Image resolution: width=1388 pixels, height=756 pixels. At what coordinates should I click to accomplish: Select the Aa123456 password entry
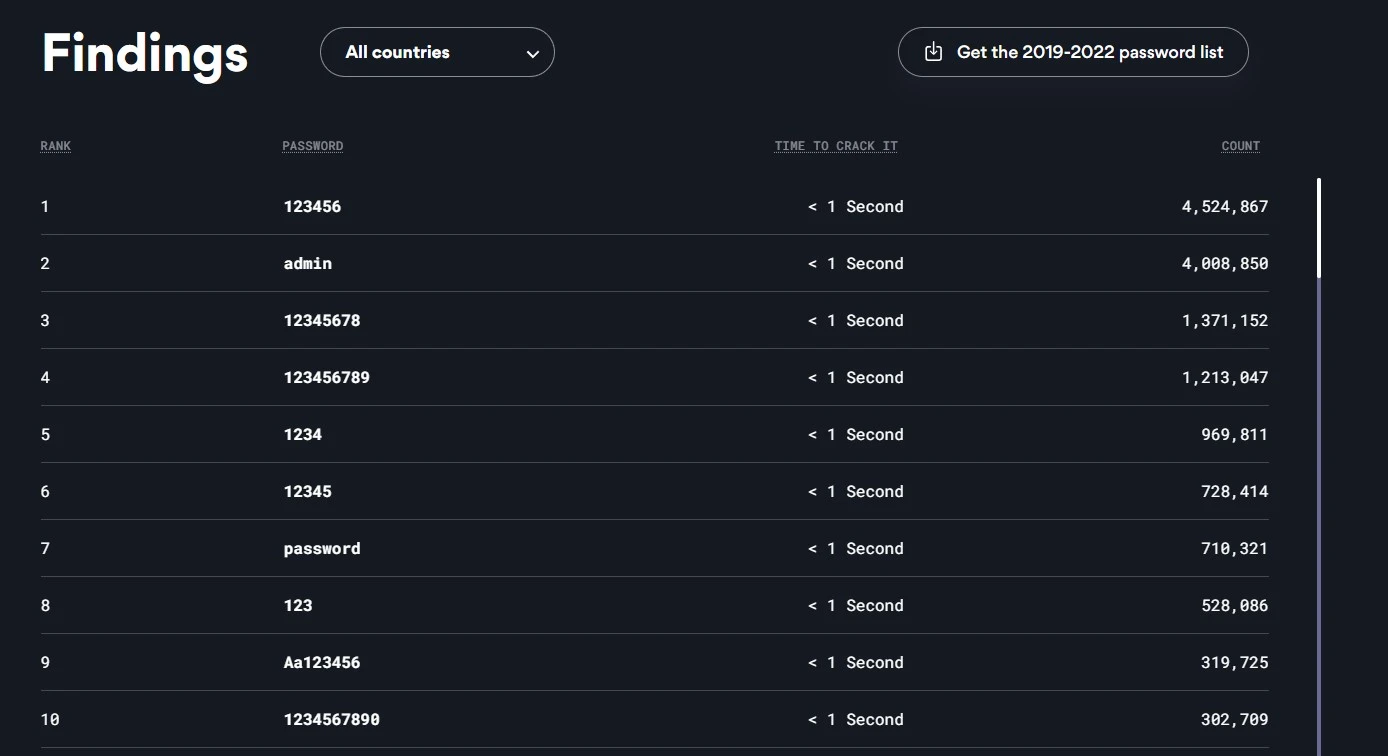pos(322,663)
